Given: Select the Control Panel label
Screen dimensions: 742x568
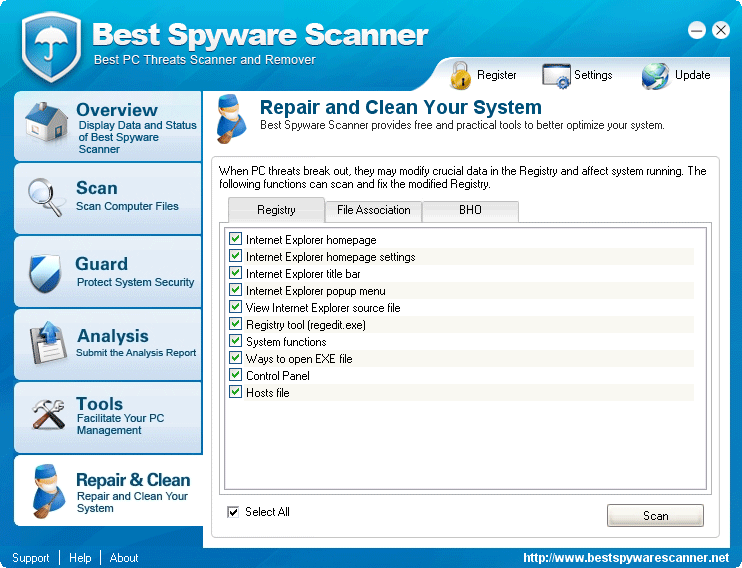Looking at the screenshot, I should tap(278, 376).
